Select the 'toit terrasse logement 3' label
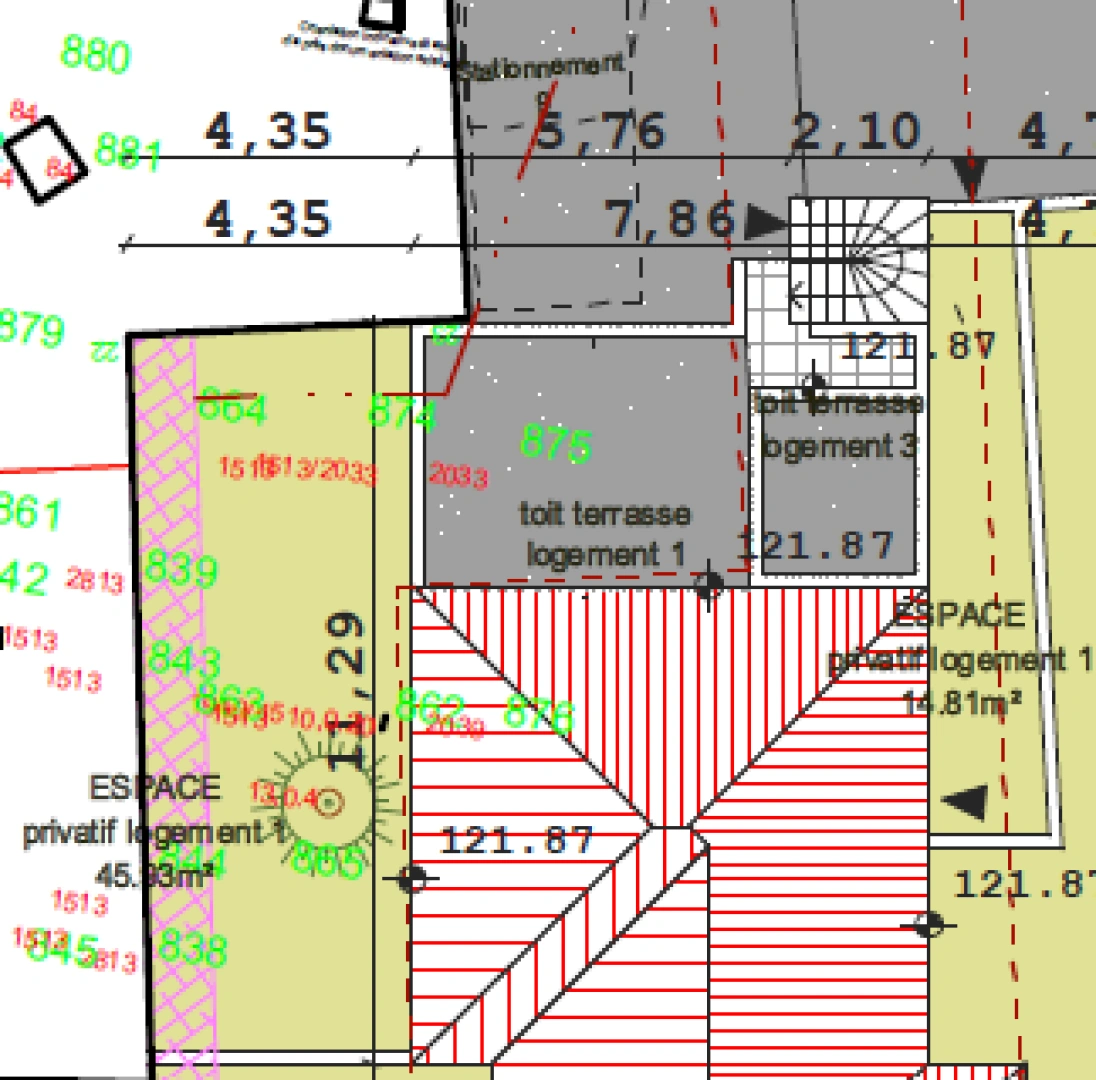Viewport: 1096px width, 1080px height. pyautogui.click(x=838, y=425)
